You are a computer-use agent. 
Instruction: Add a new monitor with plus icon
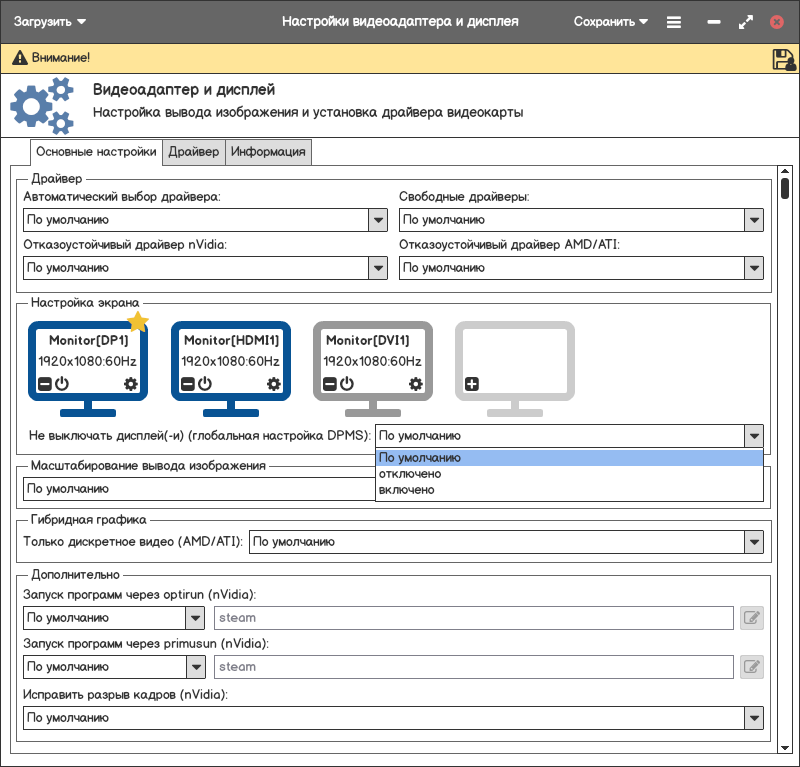coord(472,384)
